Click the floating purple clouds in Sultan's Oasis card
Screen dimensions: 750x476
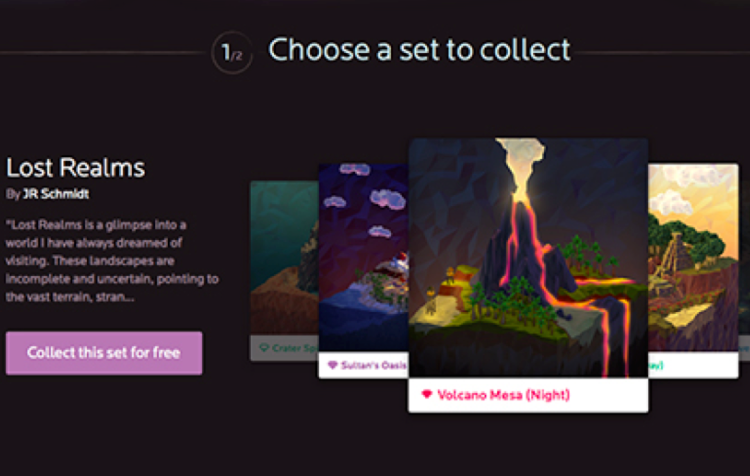tap(366, 199)
